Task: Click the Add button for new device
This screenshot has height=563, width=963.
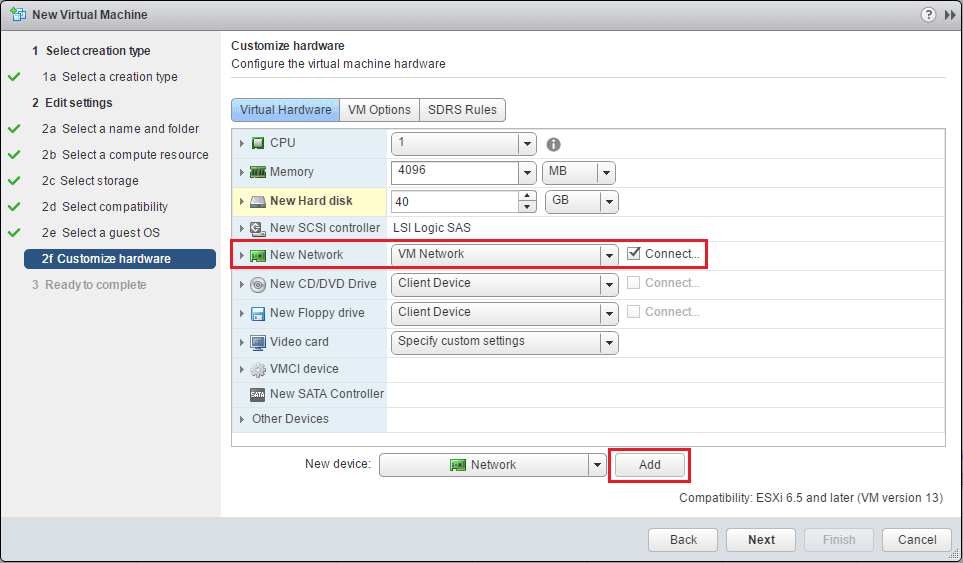Action: pyautogui.click(x=650, y=465)
